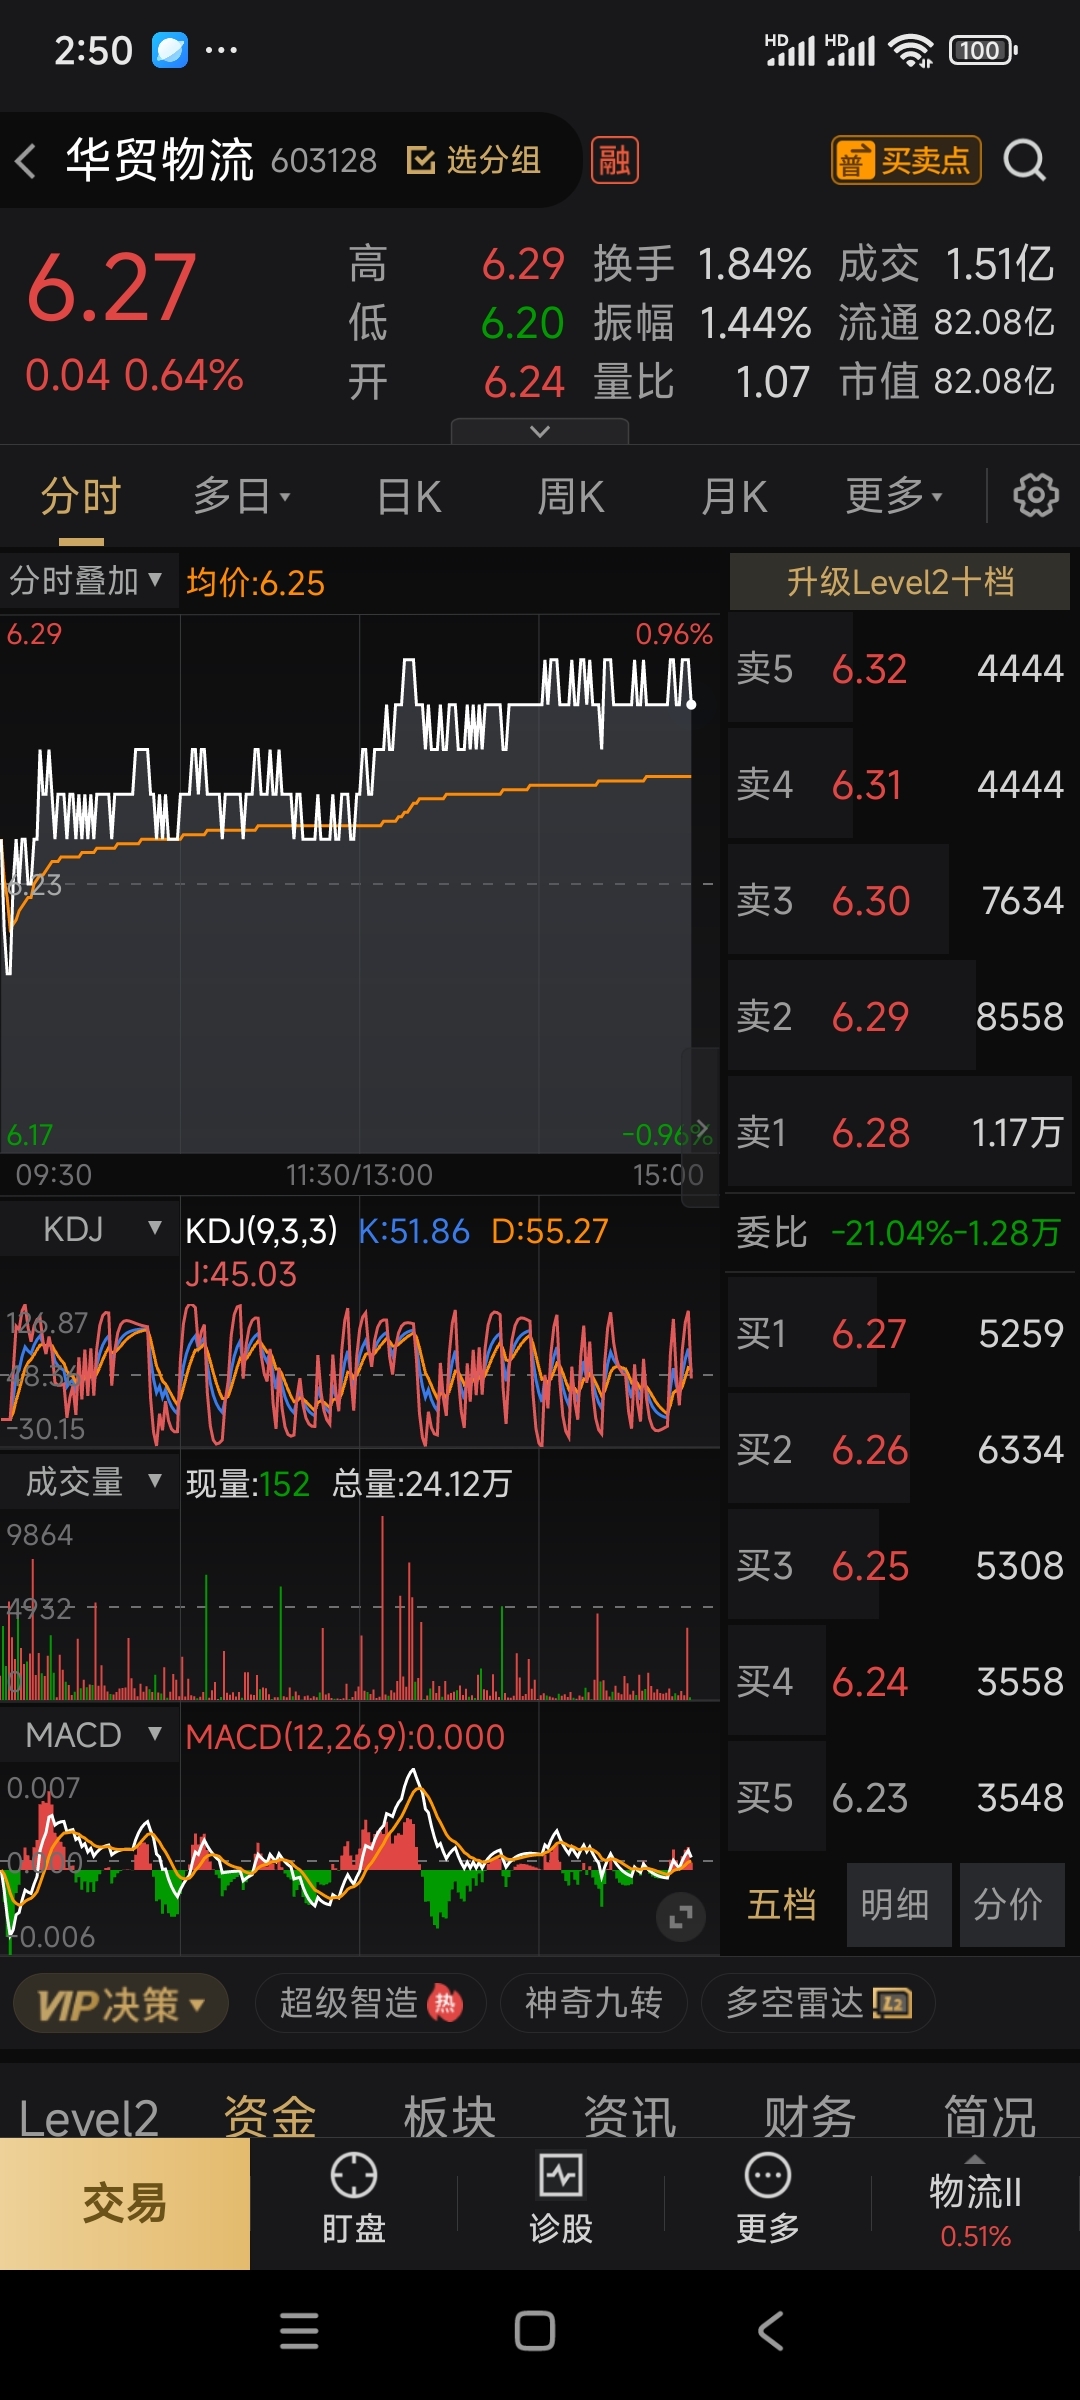Tap the current price 6.27
This screenshot has height=2400, width=1080.
click(111, 288)
